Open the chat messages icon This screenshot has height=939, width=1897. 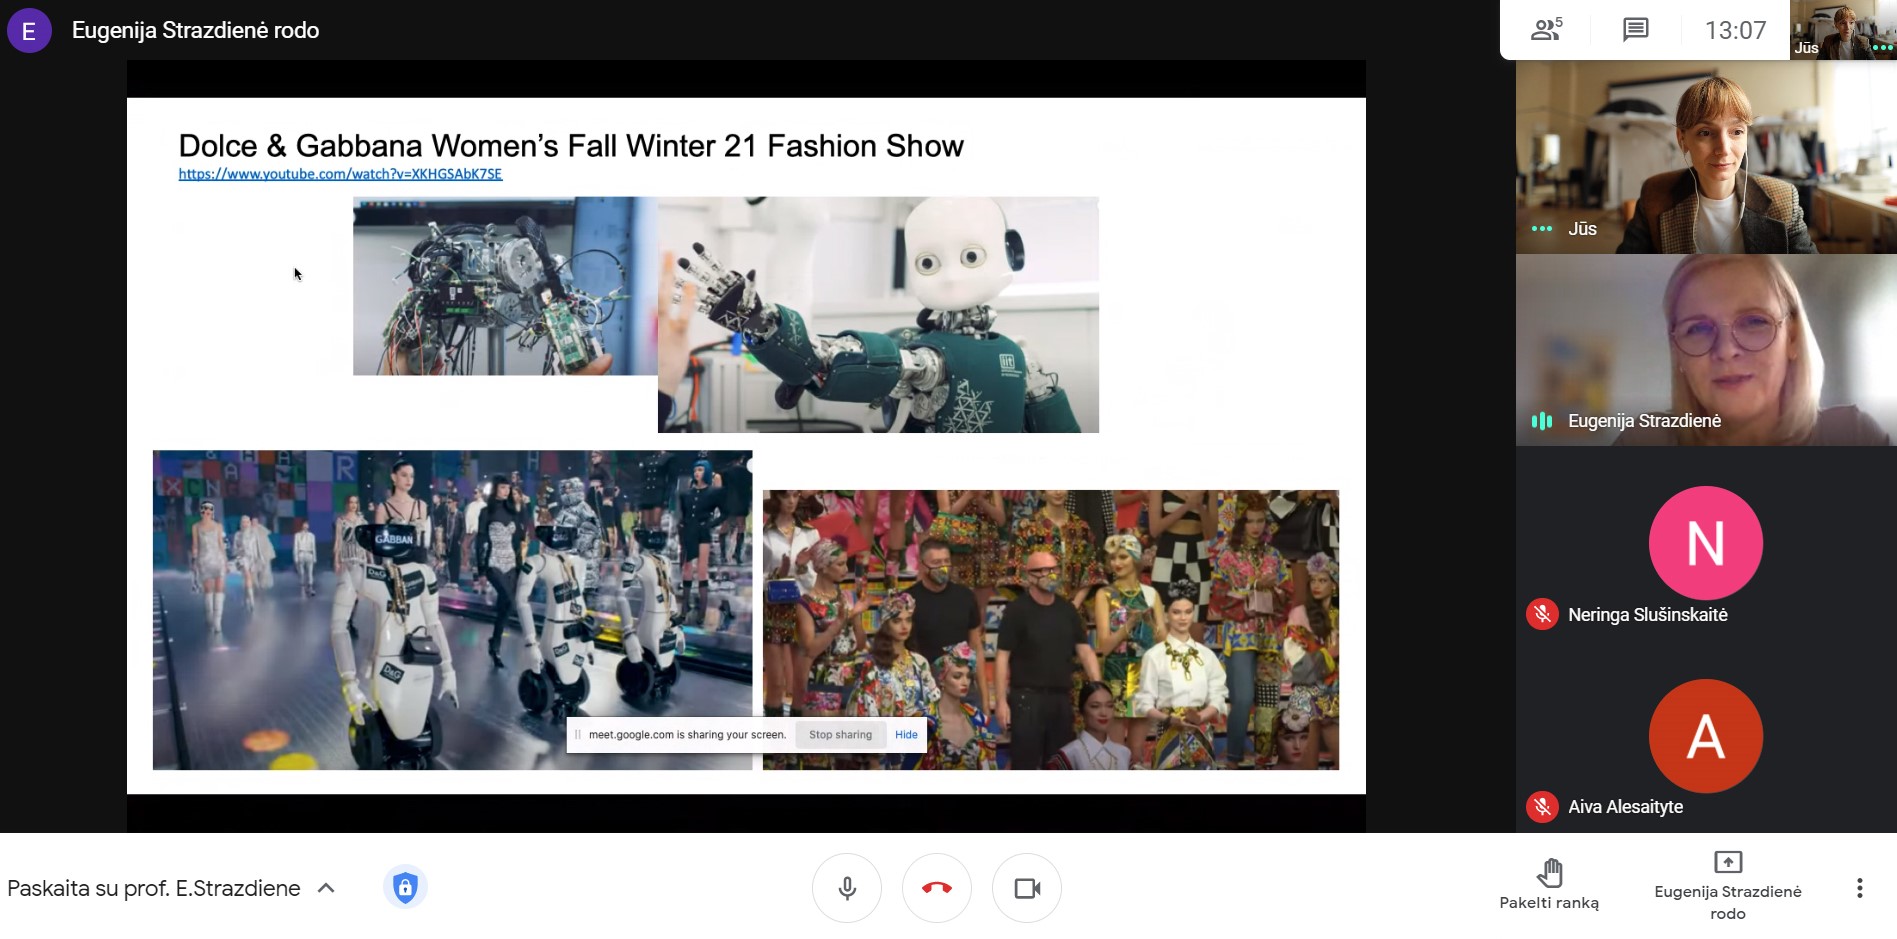click(1636, 30)
